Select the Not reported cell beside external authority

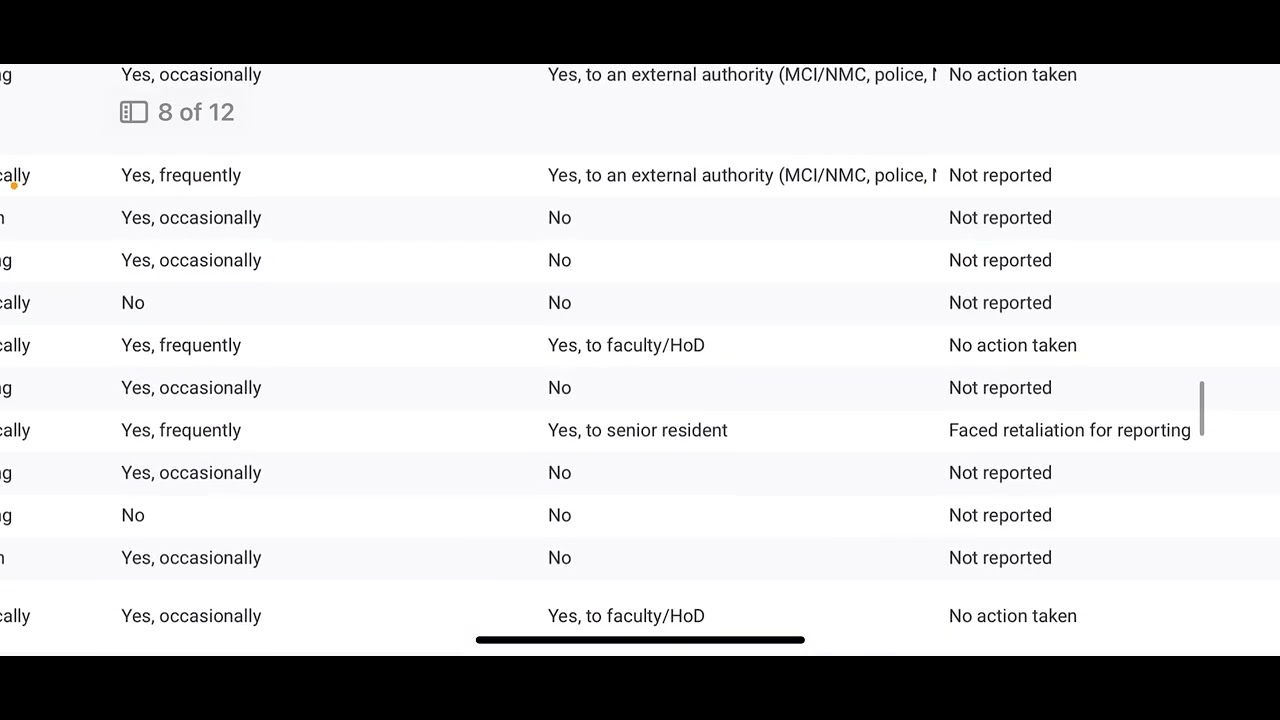[1000, 175]
